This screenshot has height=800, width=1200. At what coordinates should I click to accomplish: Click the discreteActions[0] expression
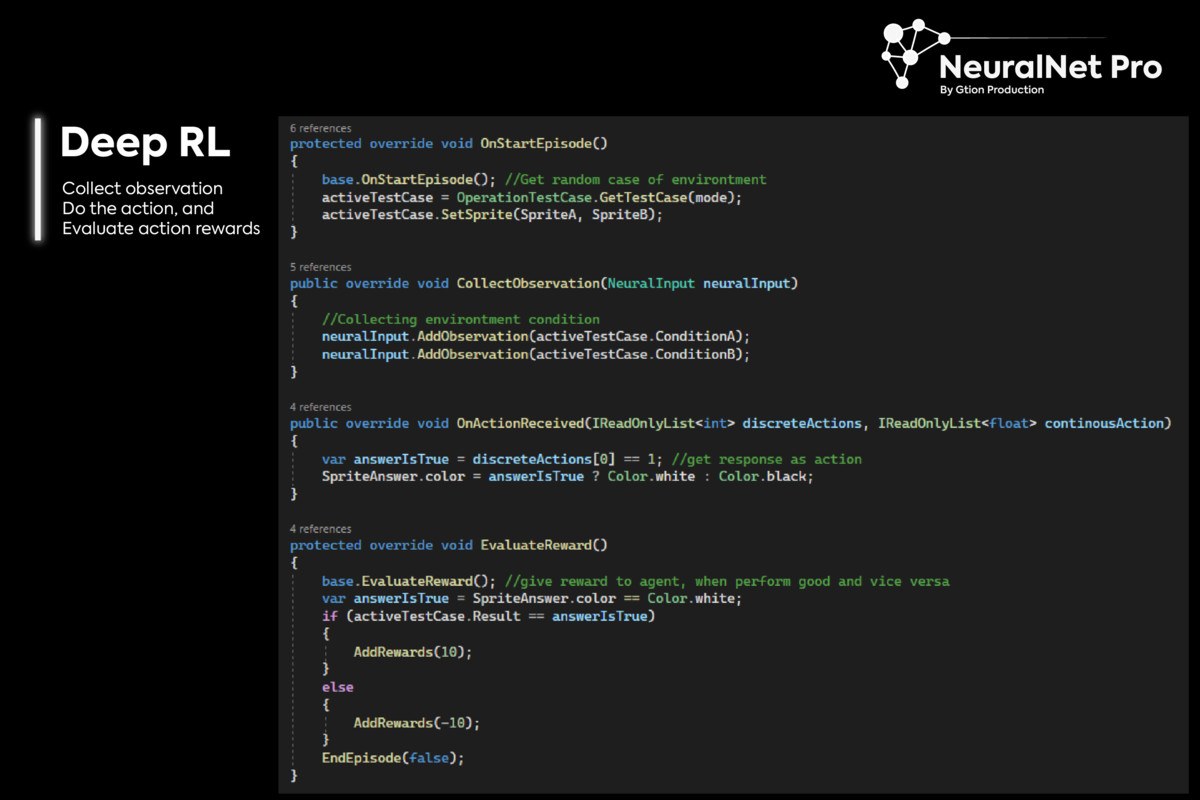point(544,459)
